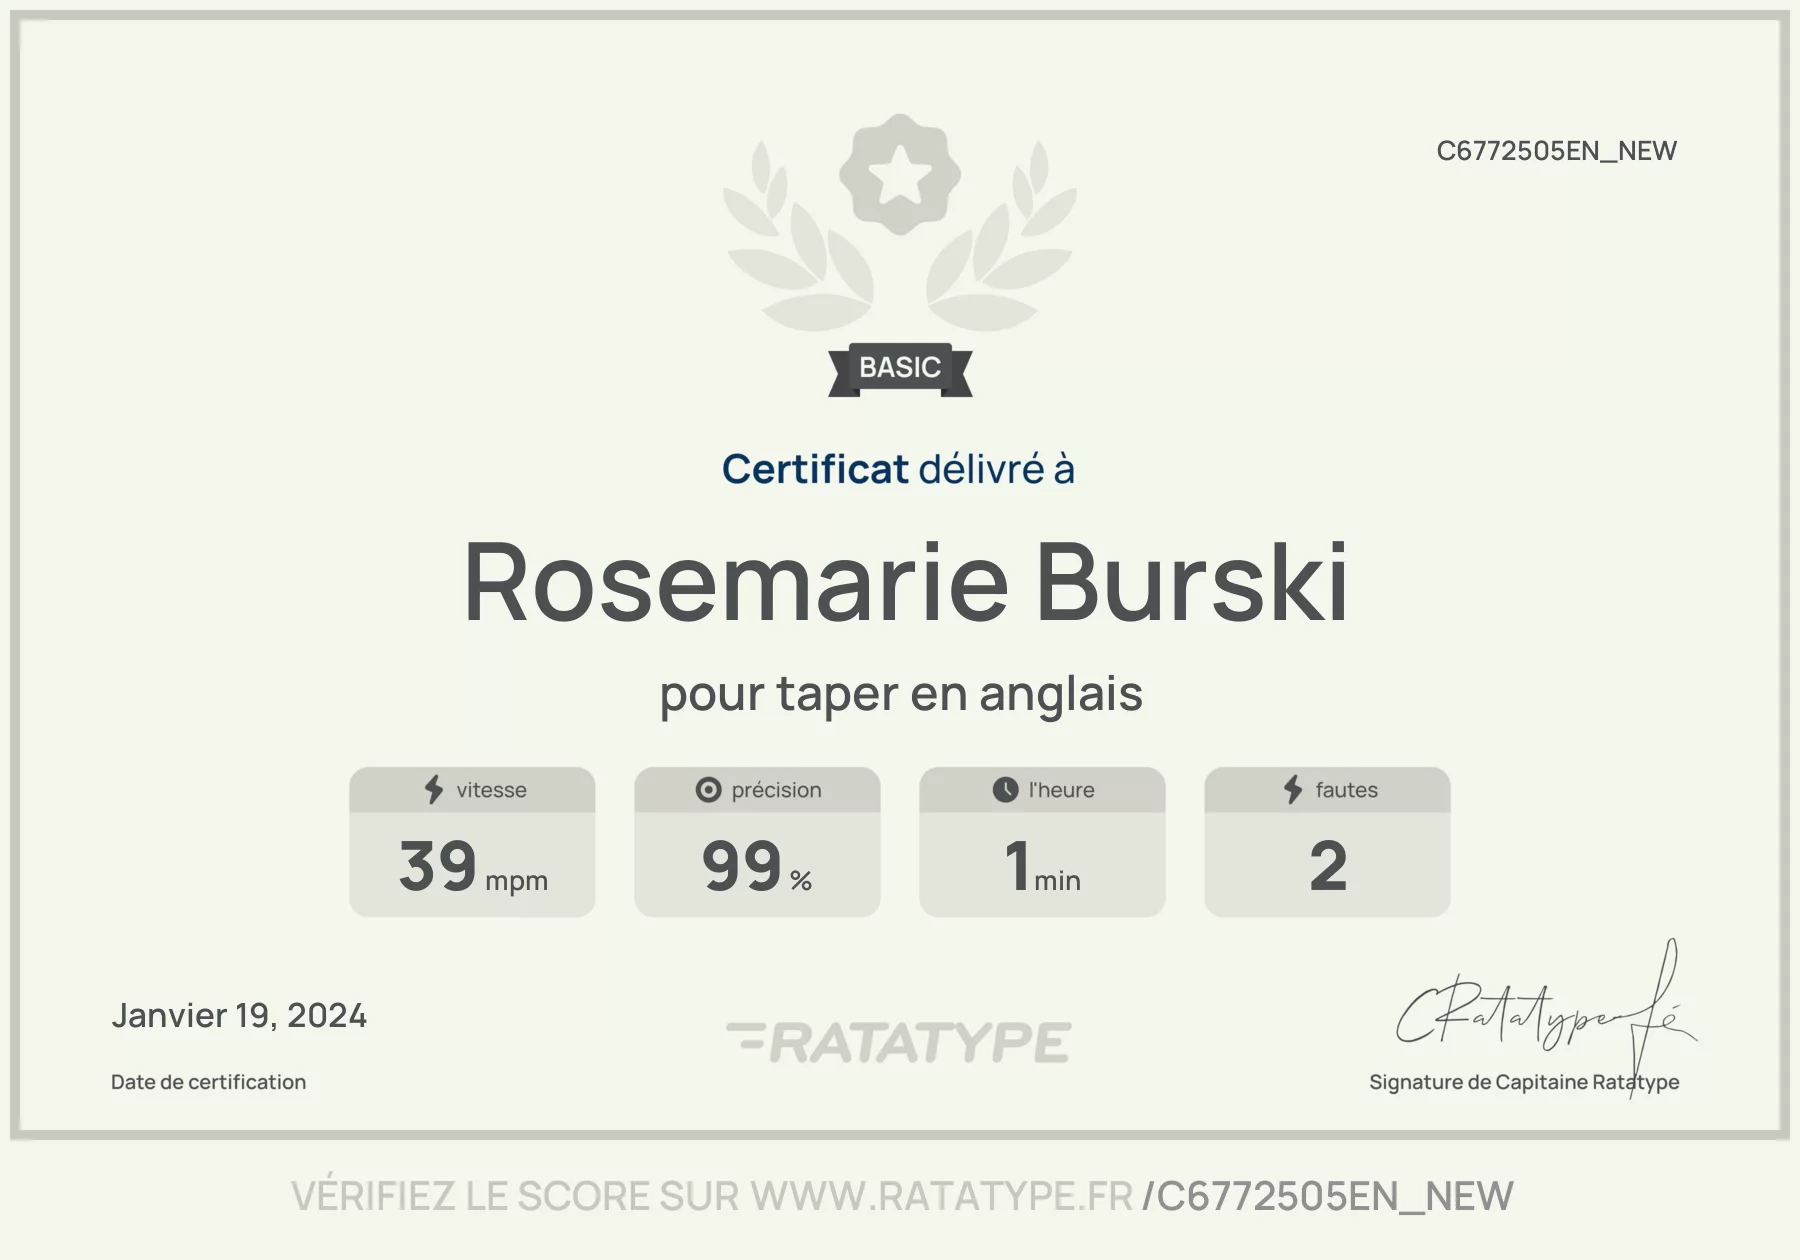1800x1260 pixels.
Task: Click the WWW.RATATYPE.FR verification link text
Action: pos(942,1196)
